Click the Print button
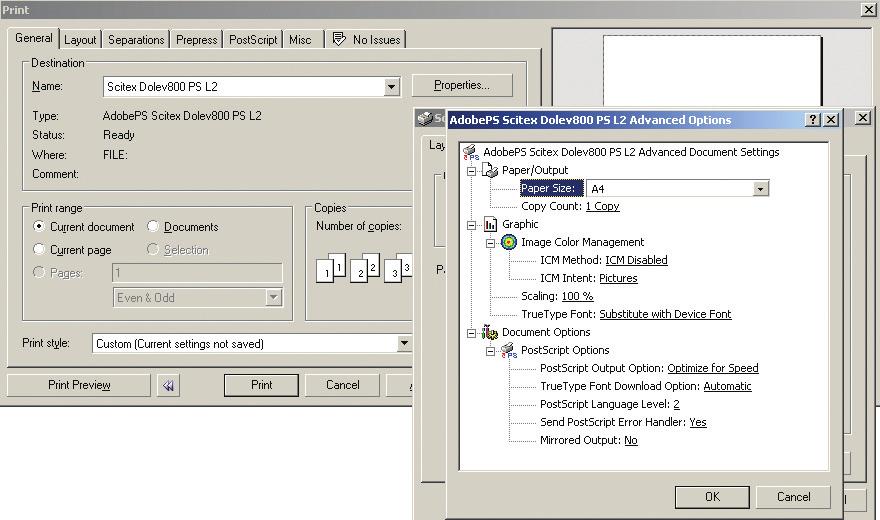The width and height of the screenshot is (880, 520). click(x=262, y=385)
